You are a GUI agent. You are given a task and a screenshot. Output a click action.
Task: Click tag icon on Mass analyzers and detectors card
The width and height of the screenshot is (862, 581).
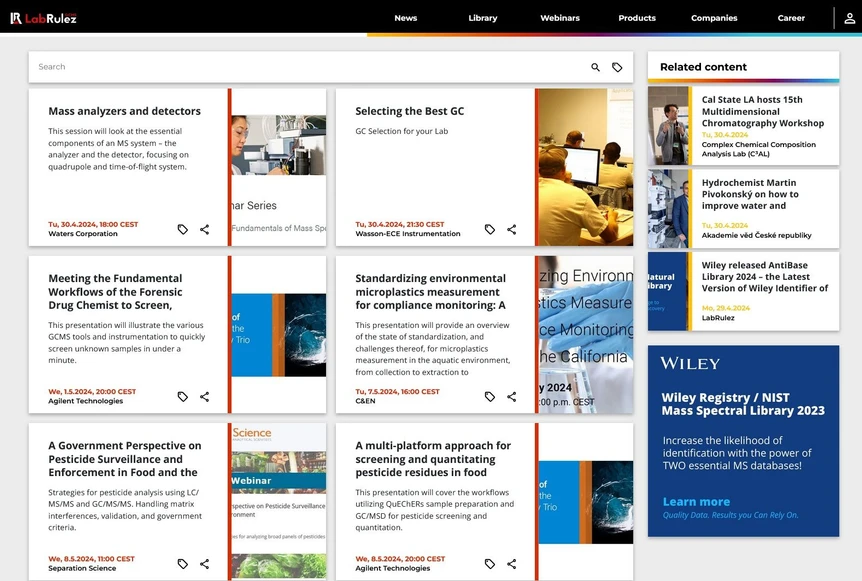pyautogui.click(x=183, y=229)
